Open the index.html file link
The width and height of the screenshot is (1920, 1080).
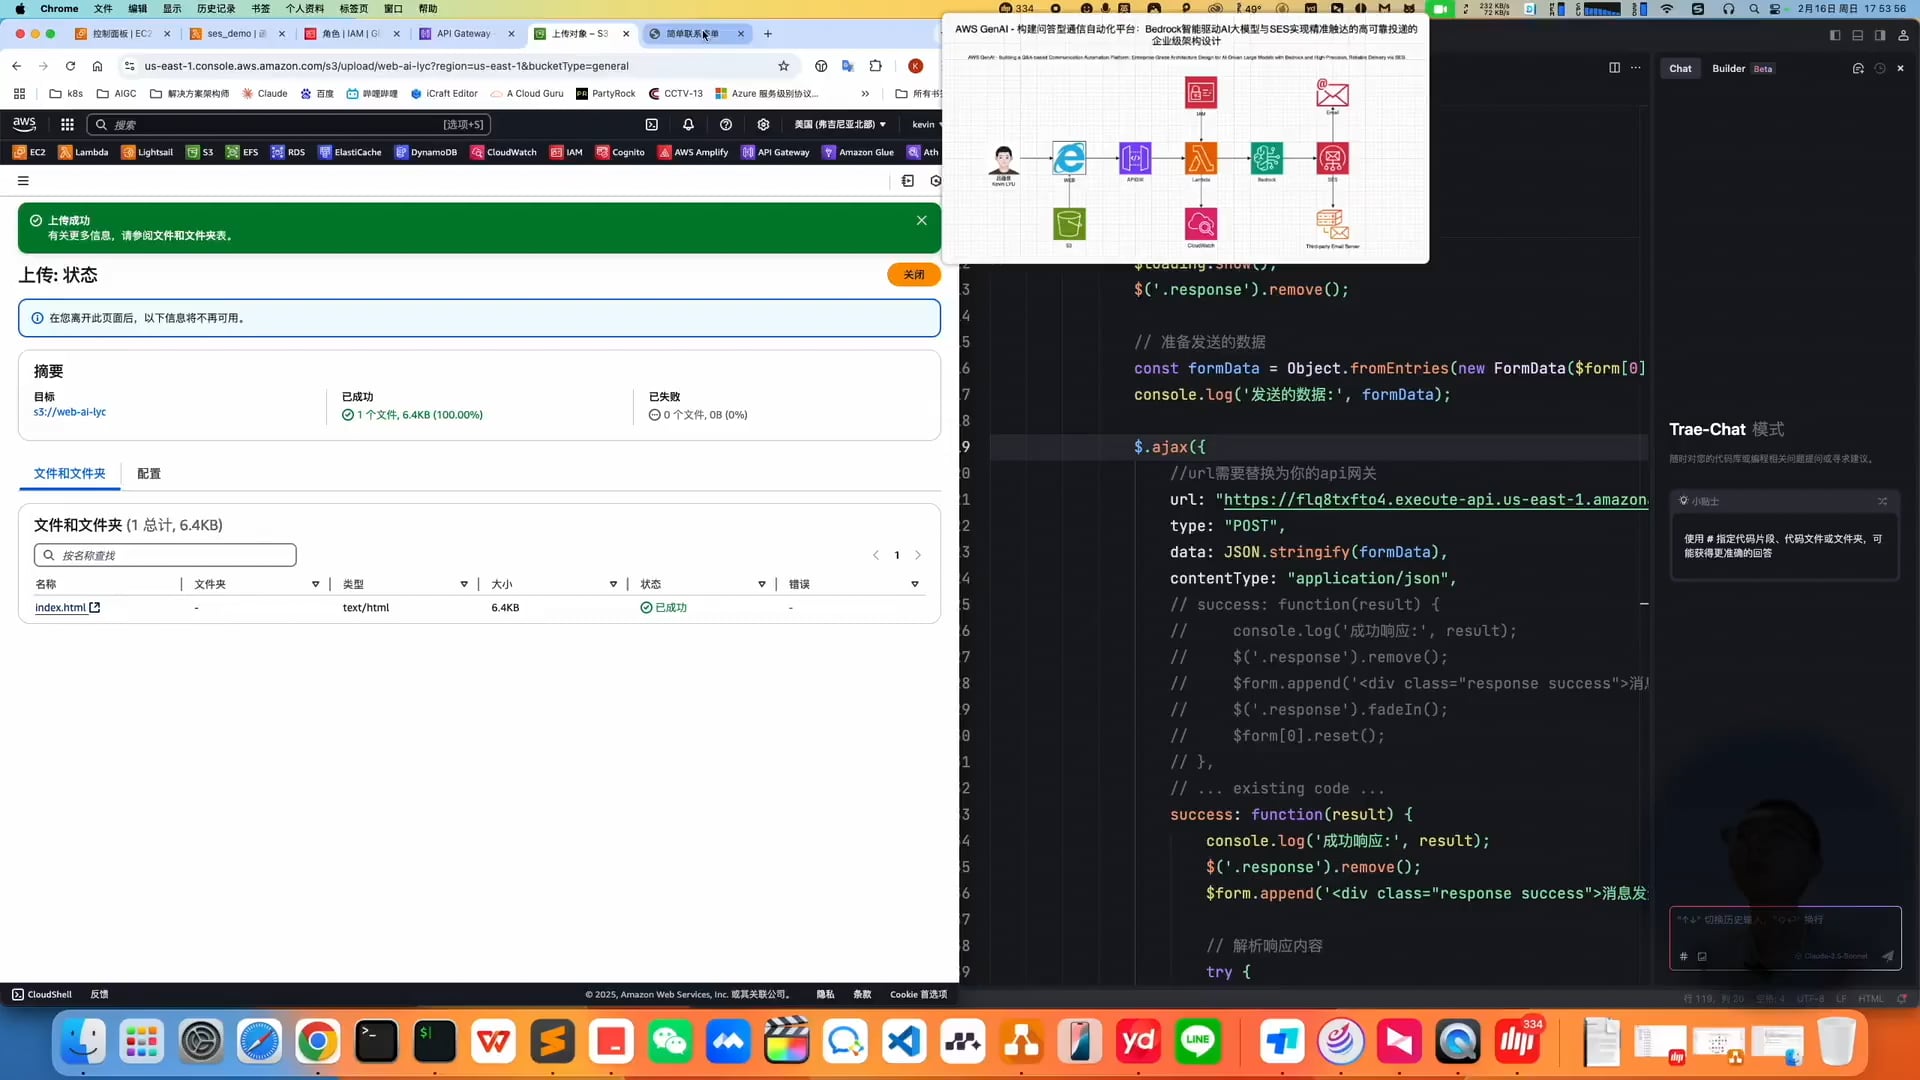point(60,608)
